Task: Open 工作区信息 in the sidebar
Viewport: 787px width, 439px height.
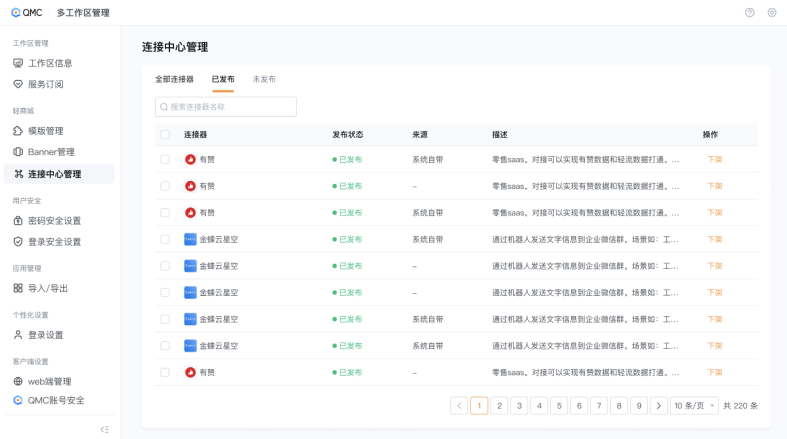Action: click(x=43, y=63)
